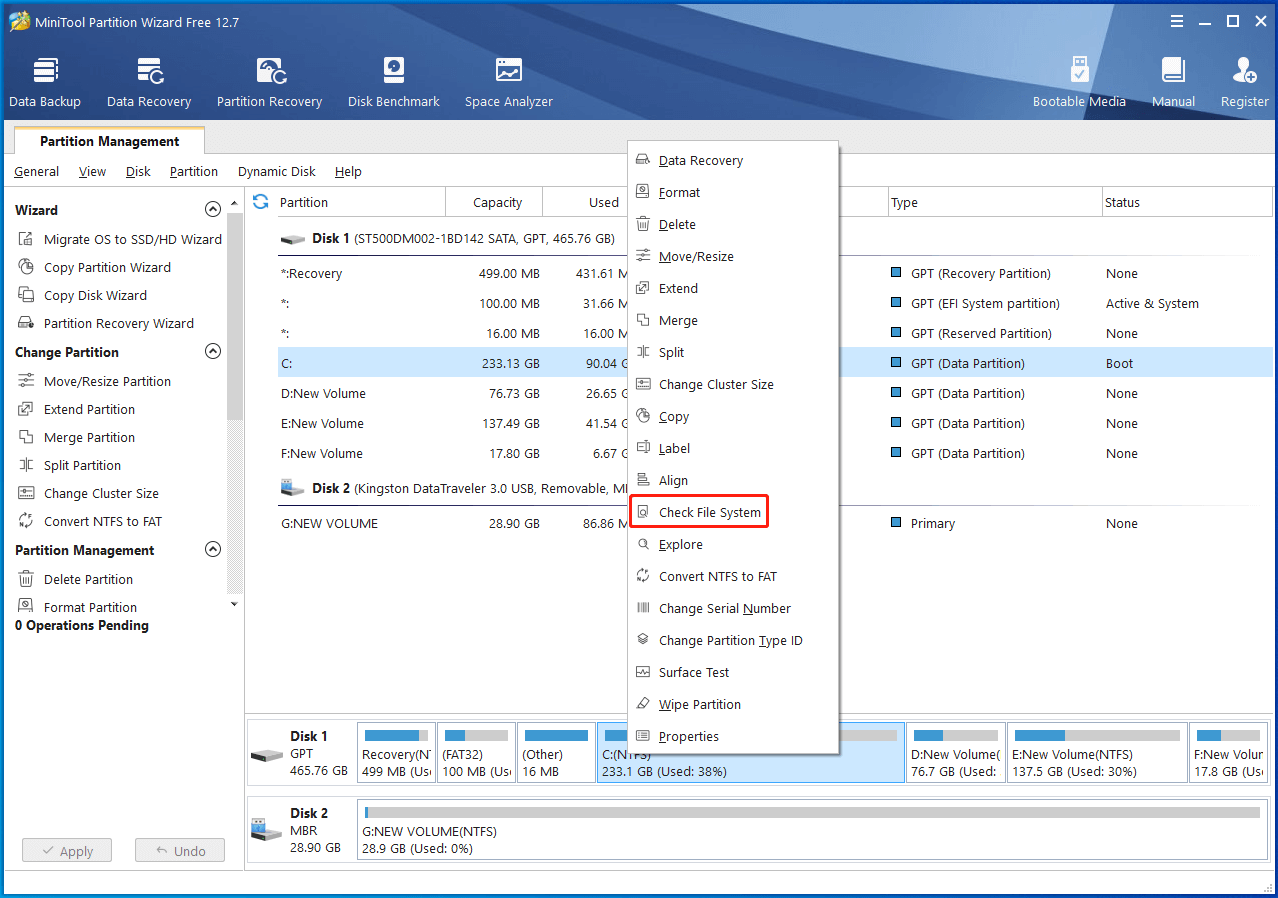Viewport: 1278px width, 898px height.
Task: Select Format in context menu
Action: click(x=733, y=192)
